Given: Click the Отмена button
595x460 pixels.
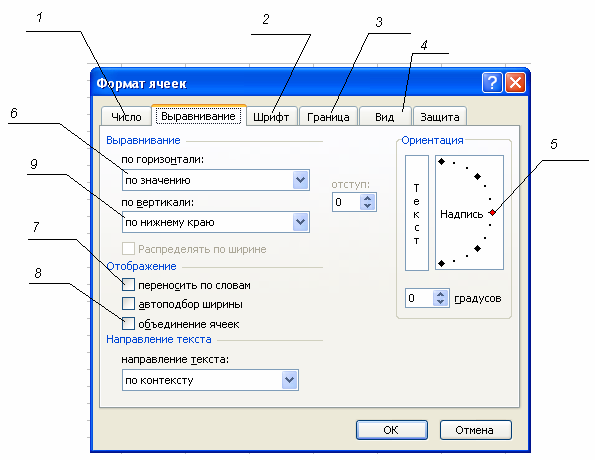Looking at the screenshot, I should pos(475,430).
